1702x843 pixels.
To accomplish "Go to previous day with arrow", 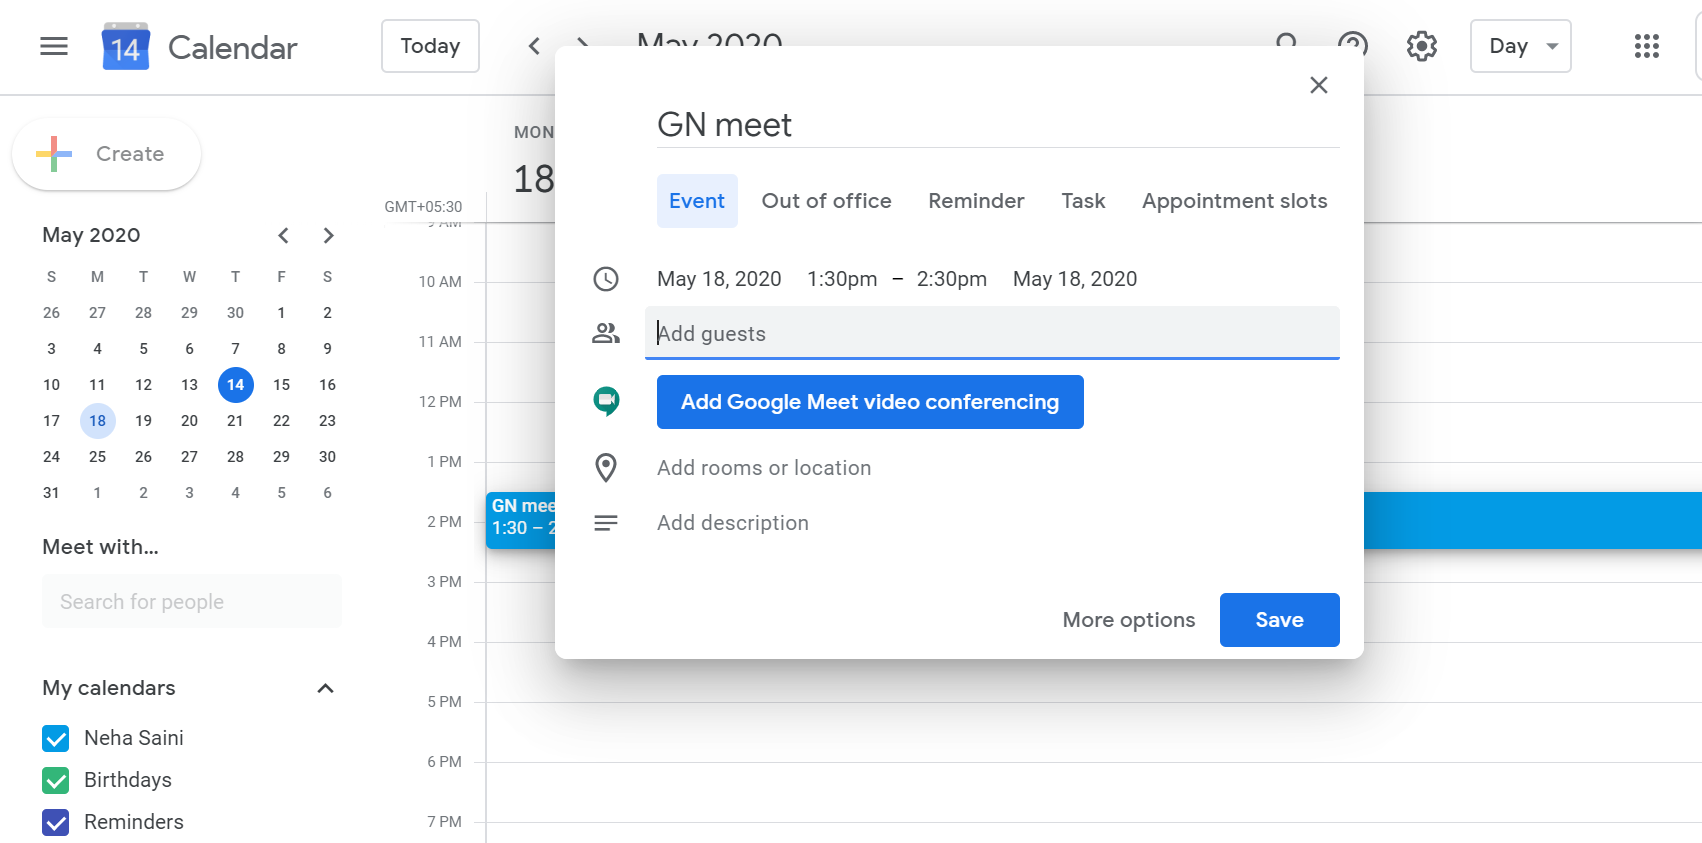I will 534,46.
